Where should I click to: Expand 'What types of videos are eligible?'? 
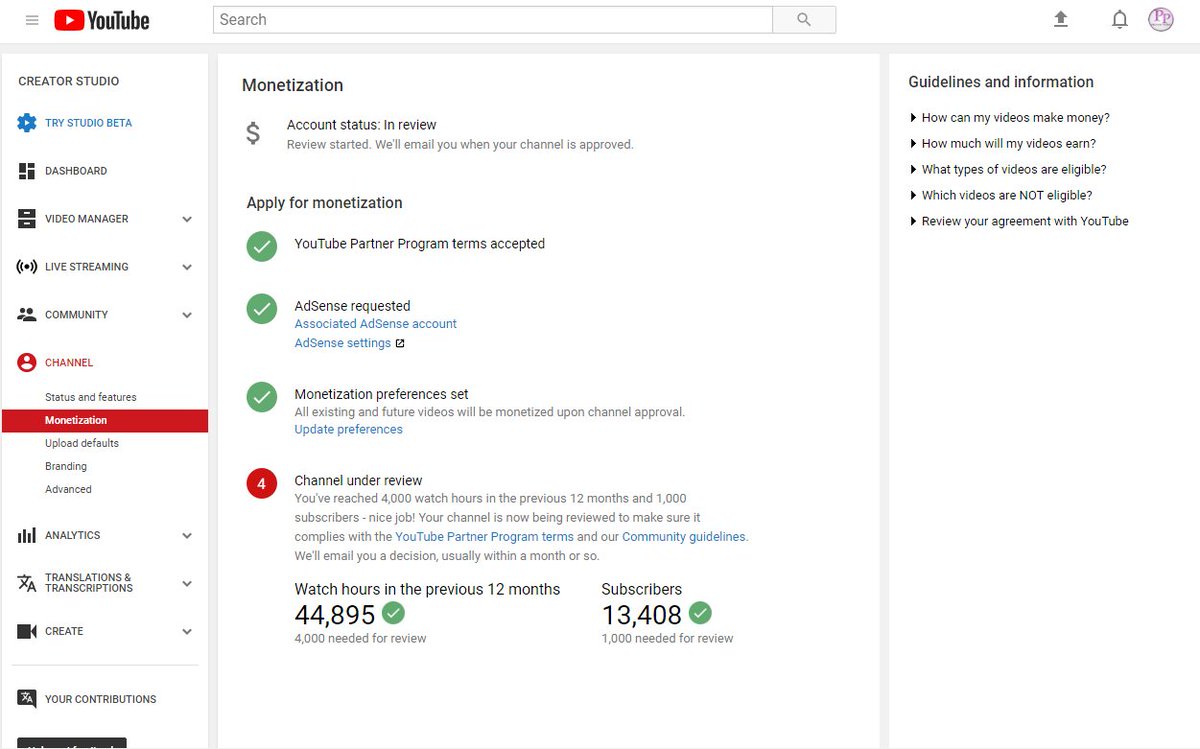(x=1008, y=169)
